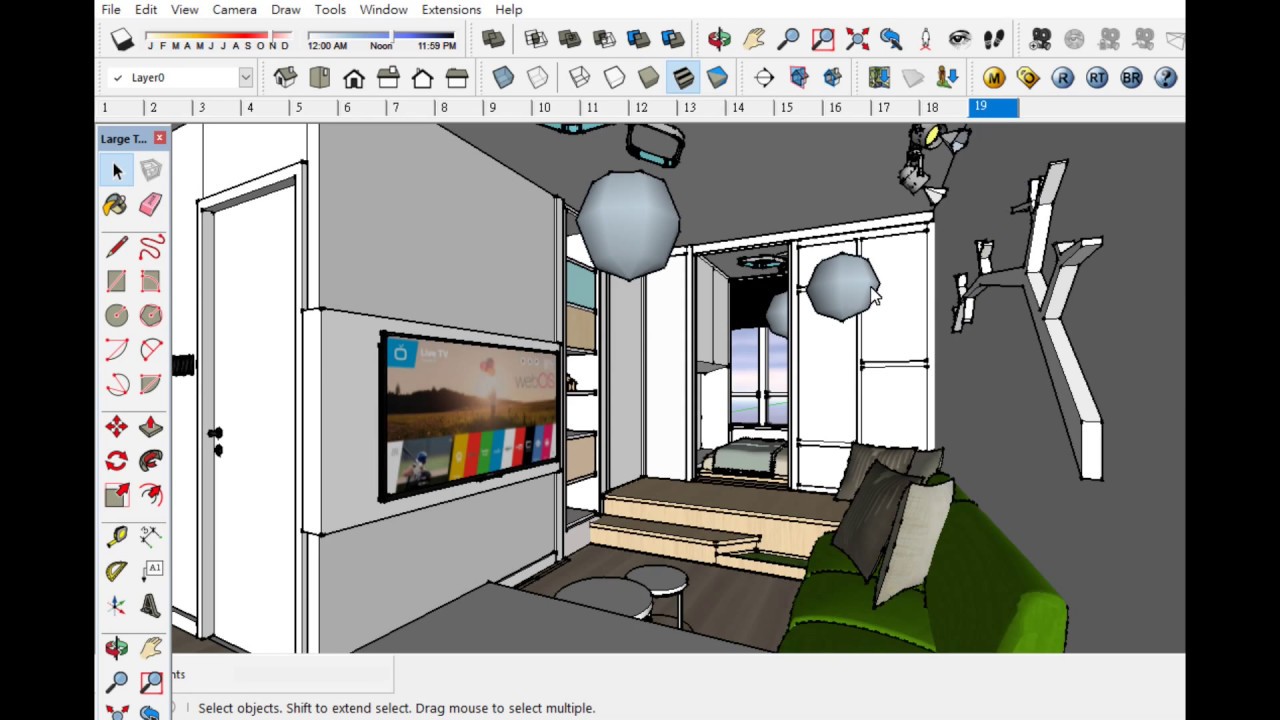The image size is (1280, 720).
Task: Click the Make Component tool icon
Action: (x=150, y=171)
